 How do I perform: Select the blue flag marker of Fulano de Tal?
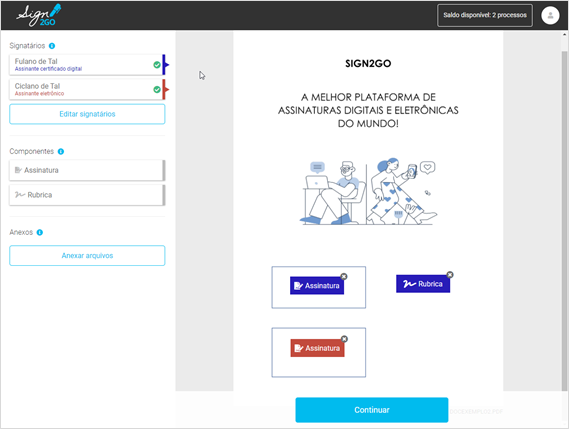[165, 65]
